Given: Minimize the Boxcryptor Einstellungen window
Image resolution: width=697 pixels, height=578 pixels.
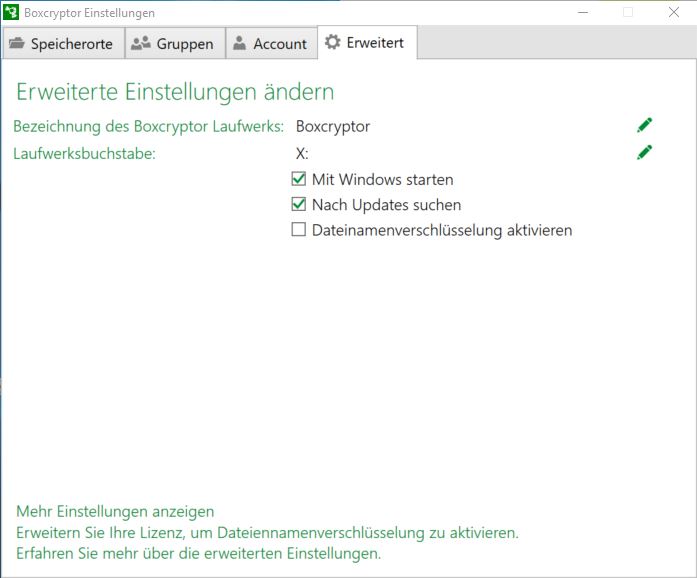Looking at the screenshot, I should click(x=583, y=12).
